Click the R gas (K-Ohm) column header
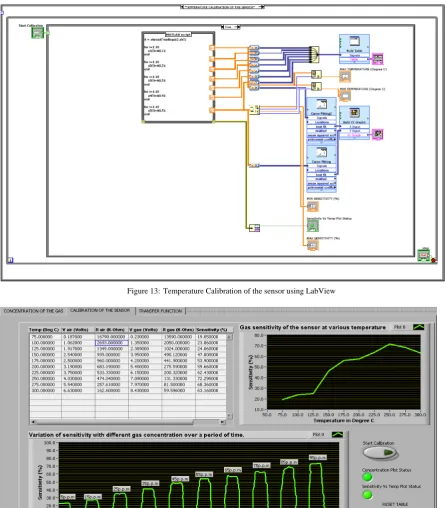Screen dimensions: 446x508 click(x=178, y=330)
